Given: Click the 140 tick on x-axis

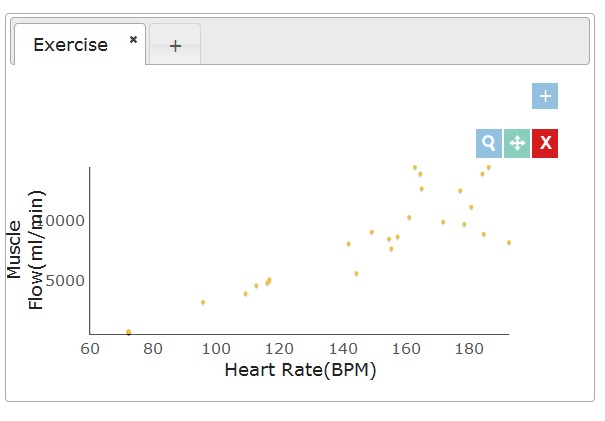Looking at the screenshot, I should tap(342, 348).
